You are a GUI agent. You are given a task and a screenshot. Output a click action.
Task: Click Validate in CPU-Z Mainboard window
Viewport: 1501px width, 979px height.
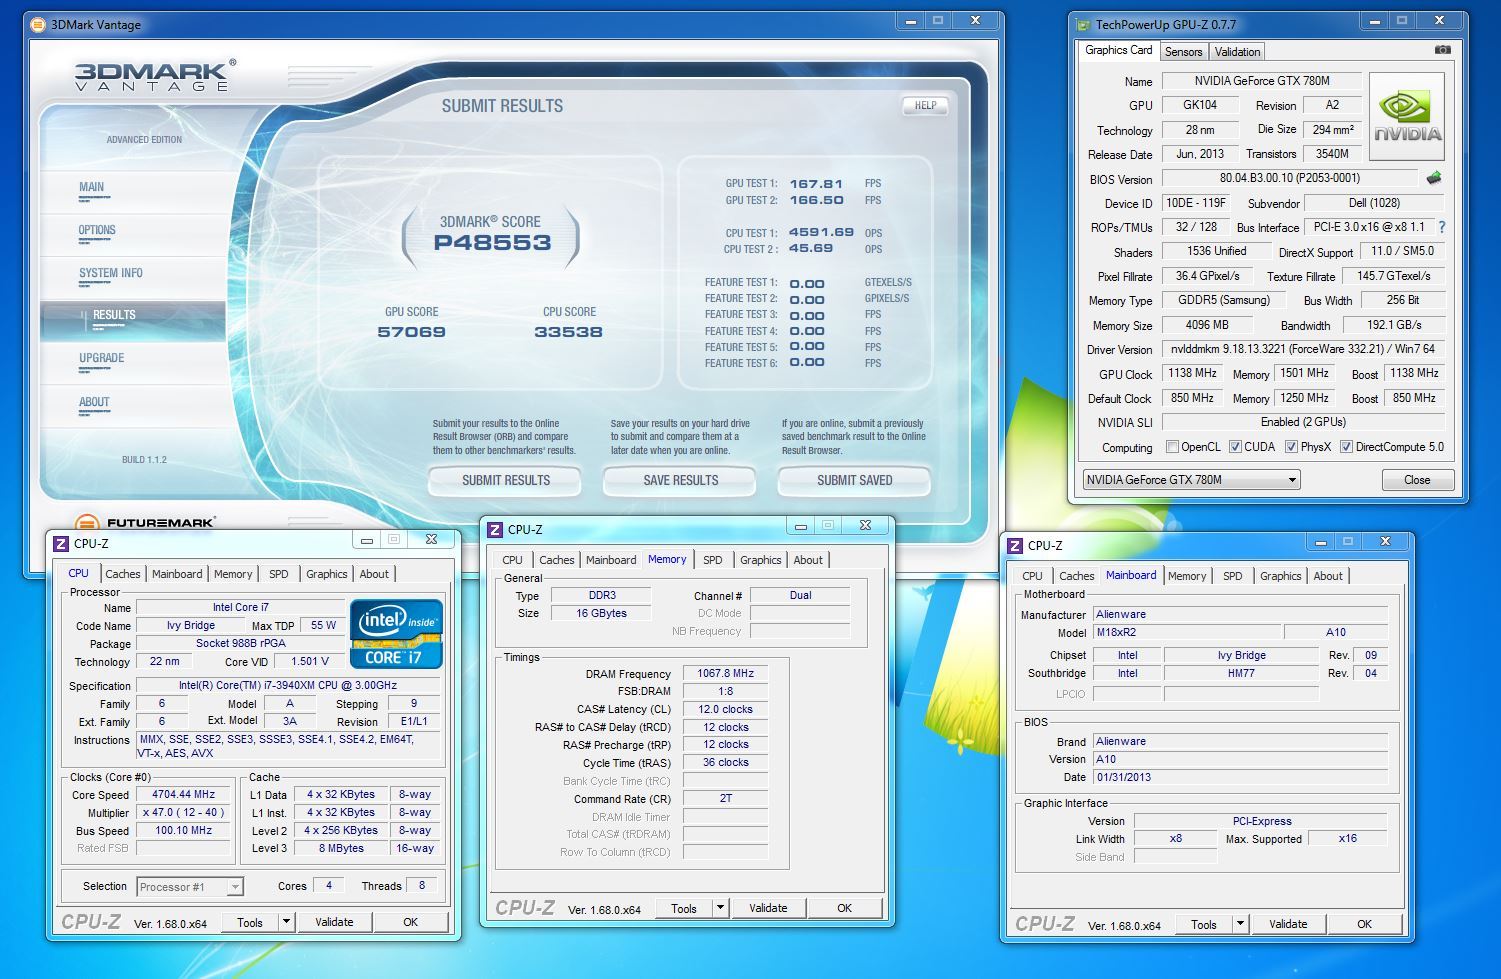pyautogui.click(x=1288, y=924)
